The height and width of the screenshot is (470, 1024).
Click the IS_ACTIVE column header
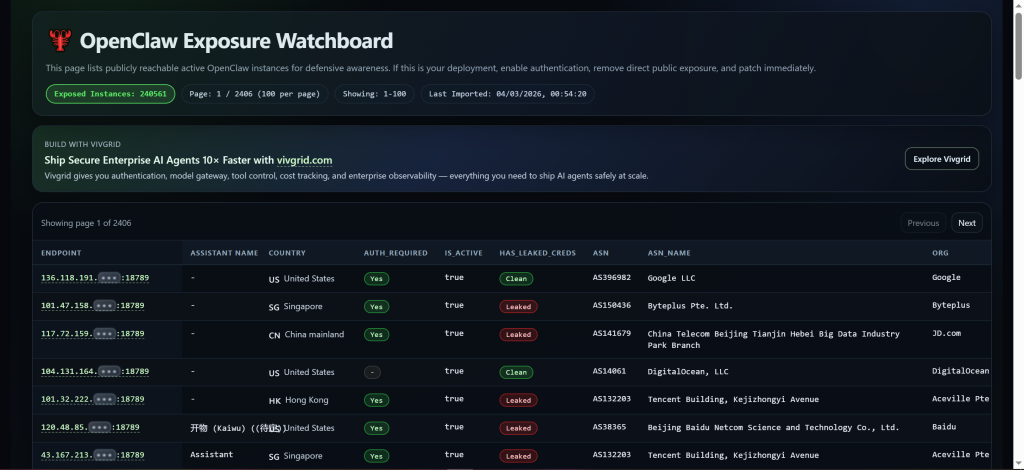pos(464,253)
